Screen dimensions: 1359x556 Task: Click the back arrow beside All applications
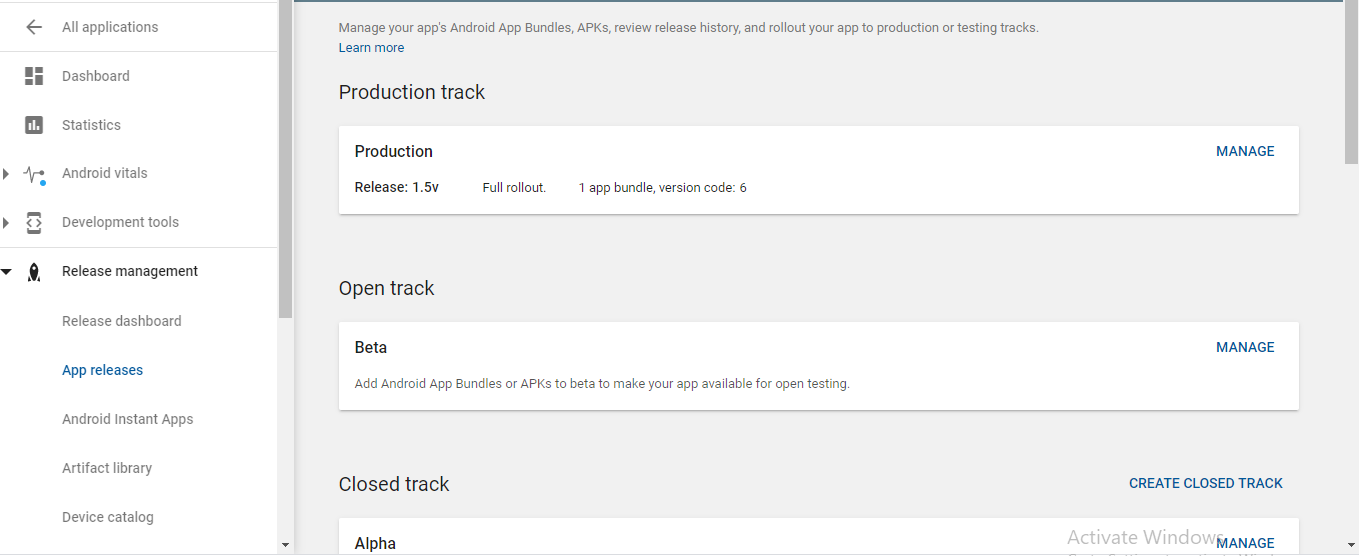click(34, 27)
